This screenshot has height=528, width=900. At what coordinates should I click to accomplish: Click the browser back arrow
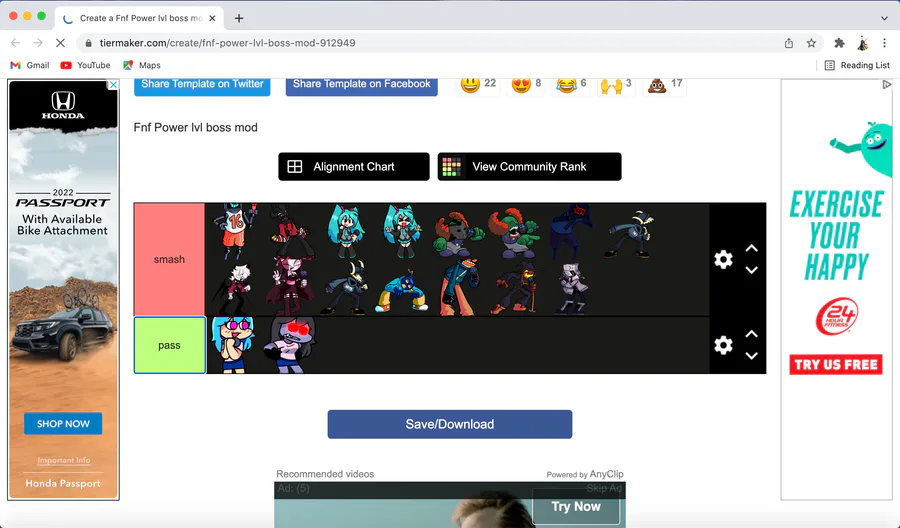point(15,43)
